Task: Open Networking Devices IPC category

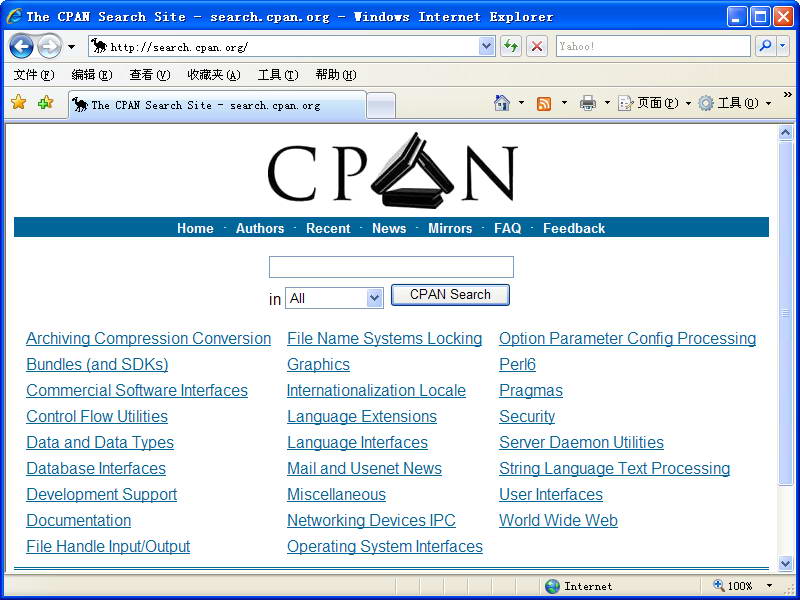Action: coord(371,520)
